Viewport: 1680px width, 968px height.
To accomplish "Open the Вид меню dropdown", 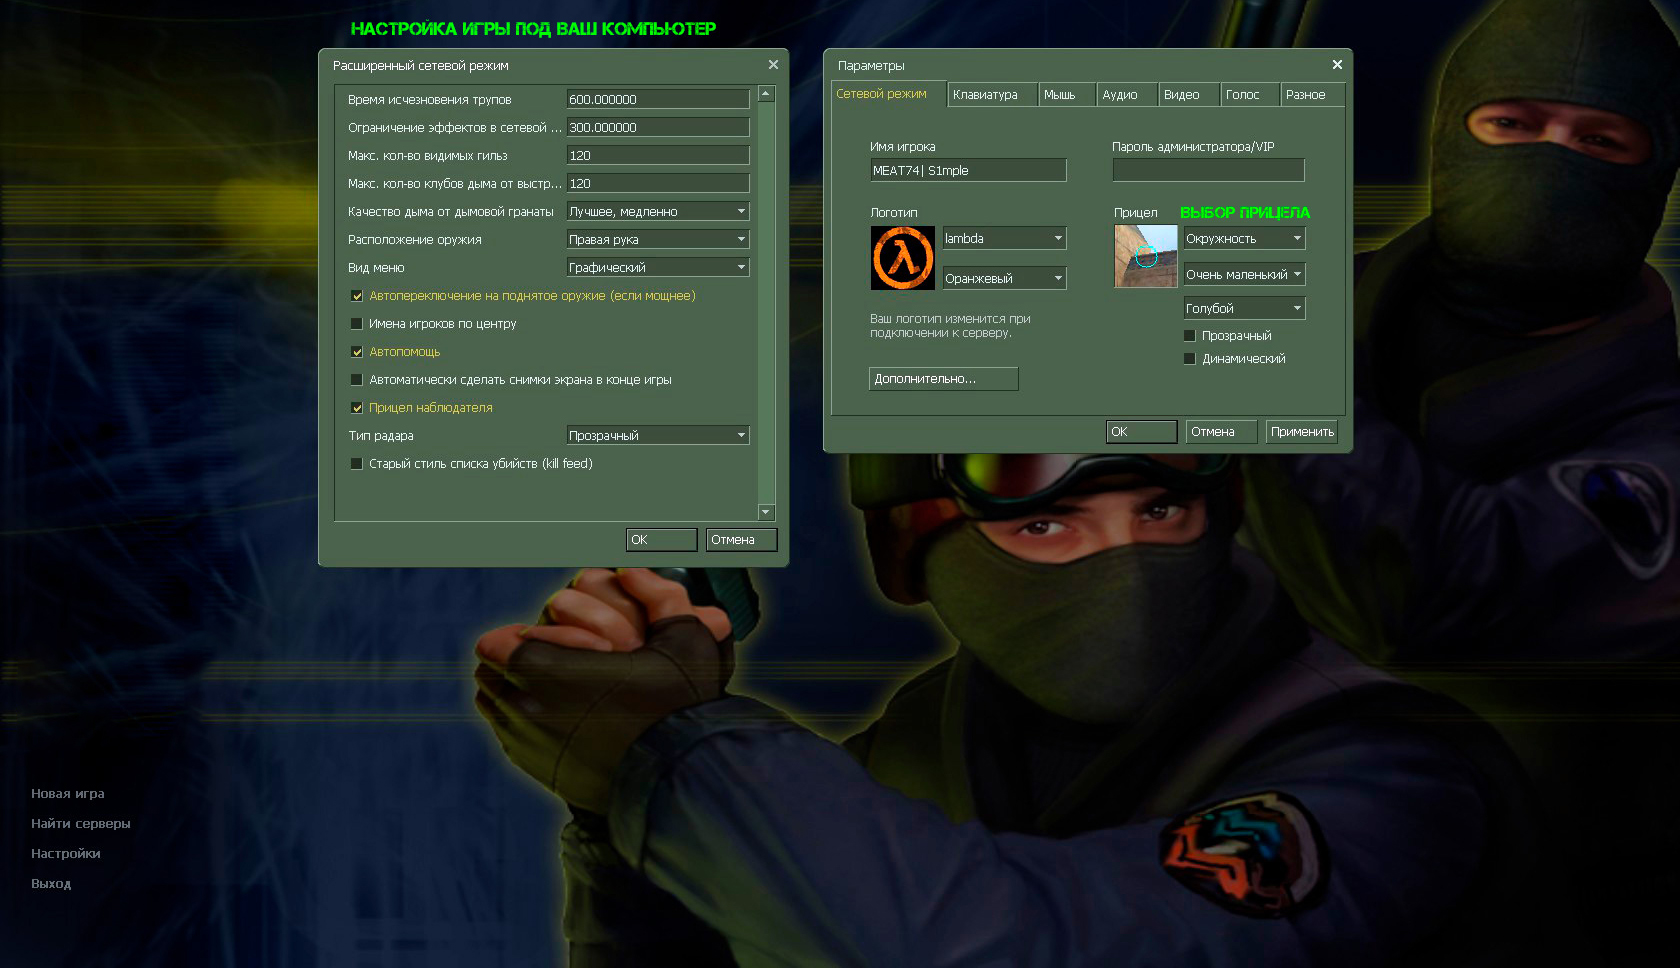I will (658, 268).
